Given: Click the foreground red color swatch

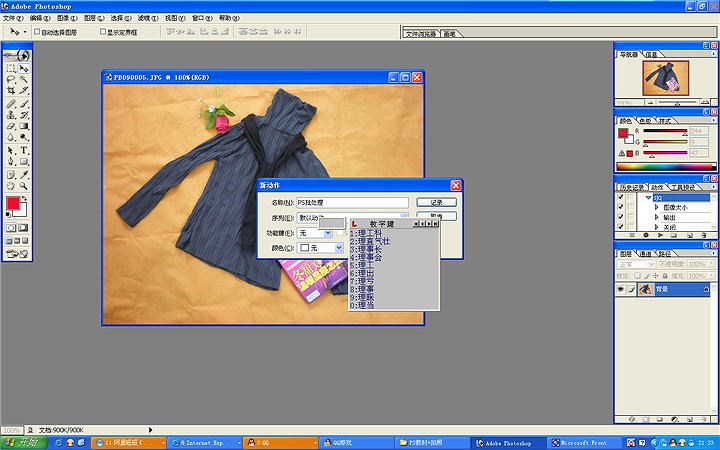Looking at the screenshot, I should [x=14, y=204].
